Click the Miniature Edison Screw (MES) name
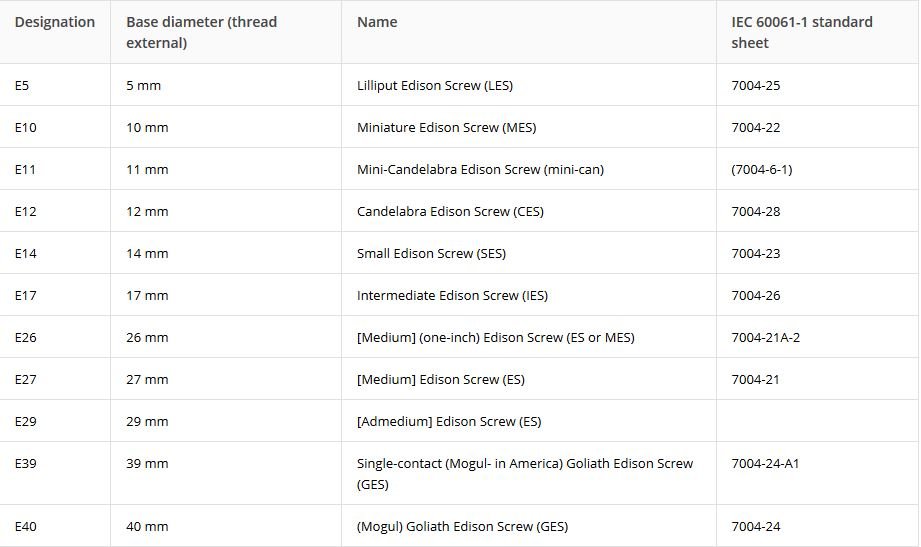Screen dimensions: 921x547 [x=446, y=127]
